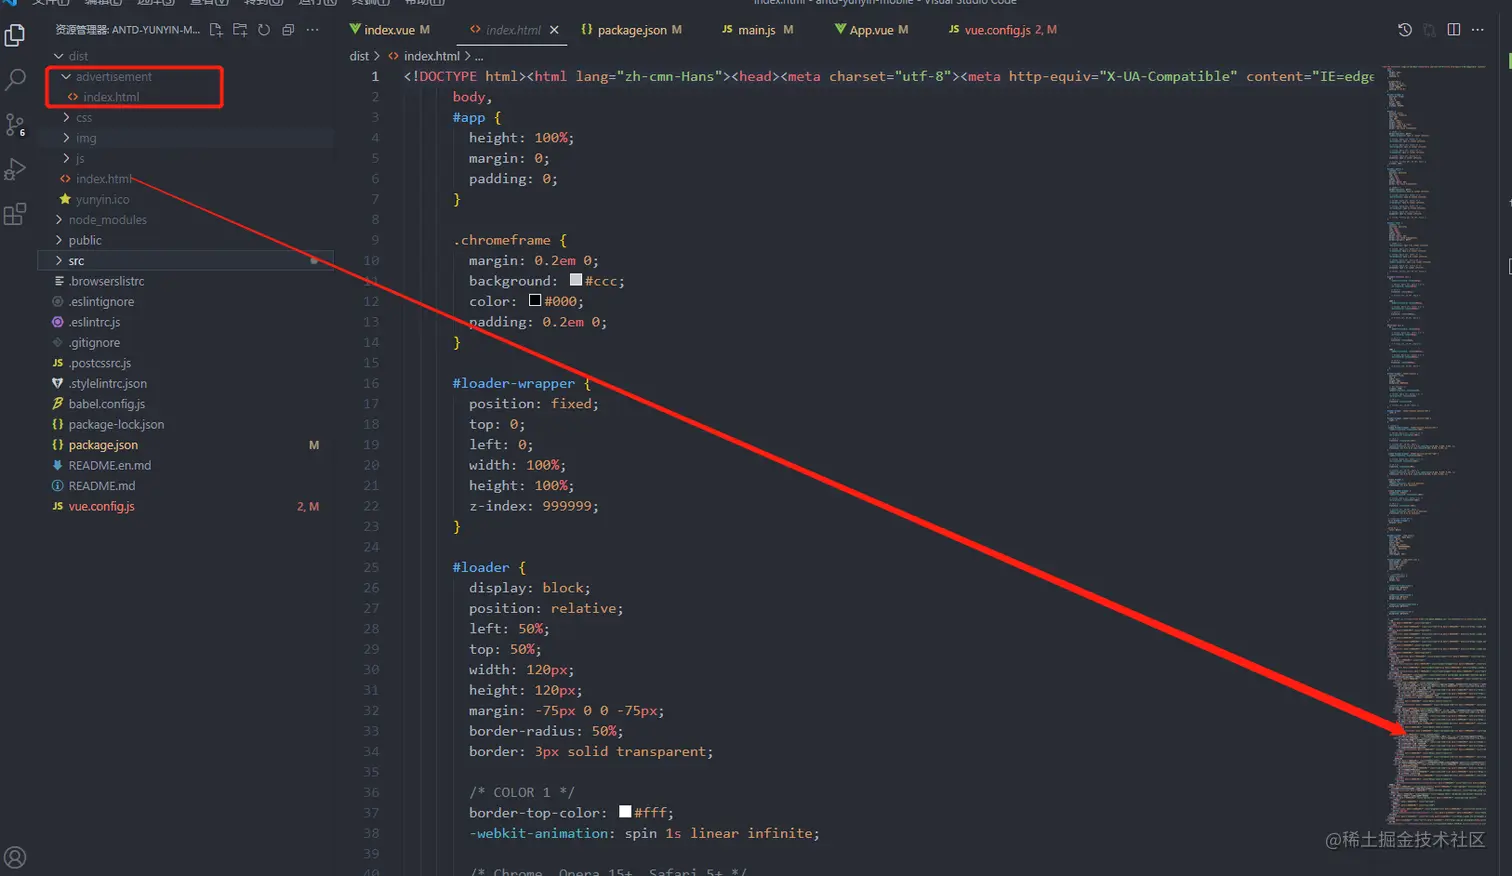Open the Search view in activity bar

click(x=15, y=80)
